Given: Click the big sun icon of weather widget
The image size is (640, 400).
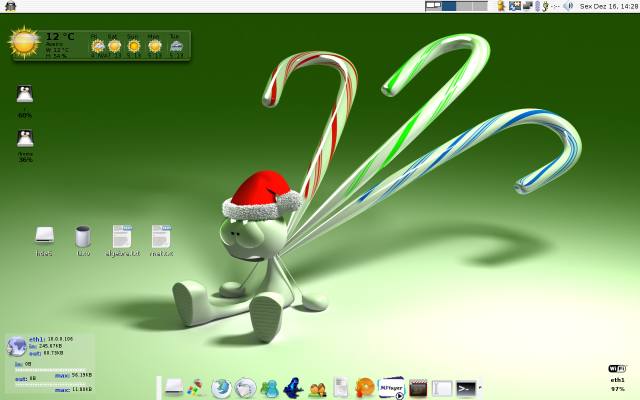Looking at the screenshot, I should click(24, 42).
